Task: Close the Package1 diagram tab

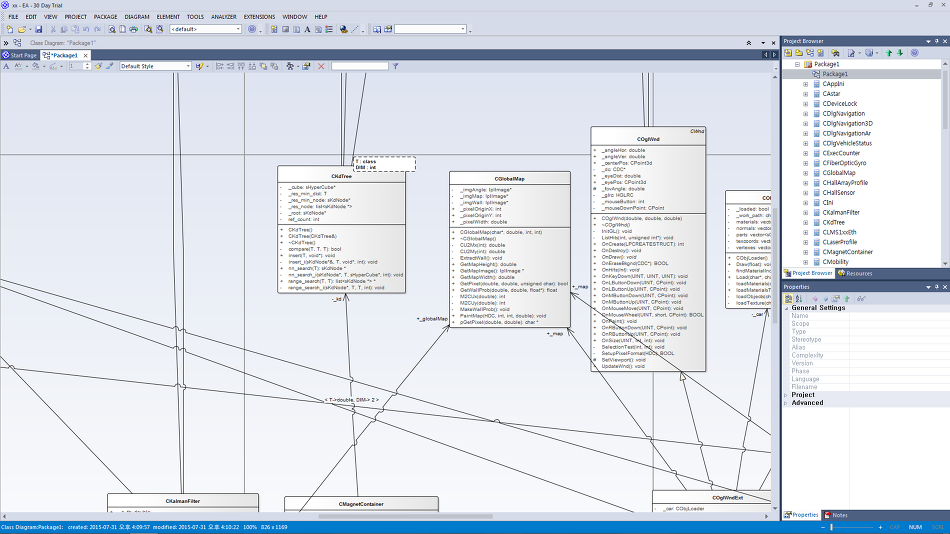Action: (x=86, y=55)
